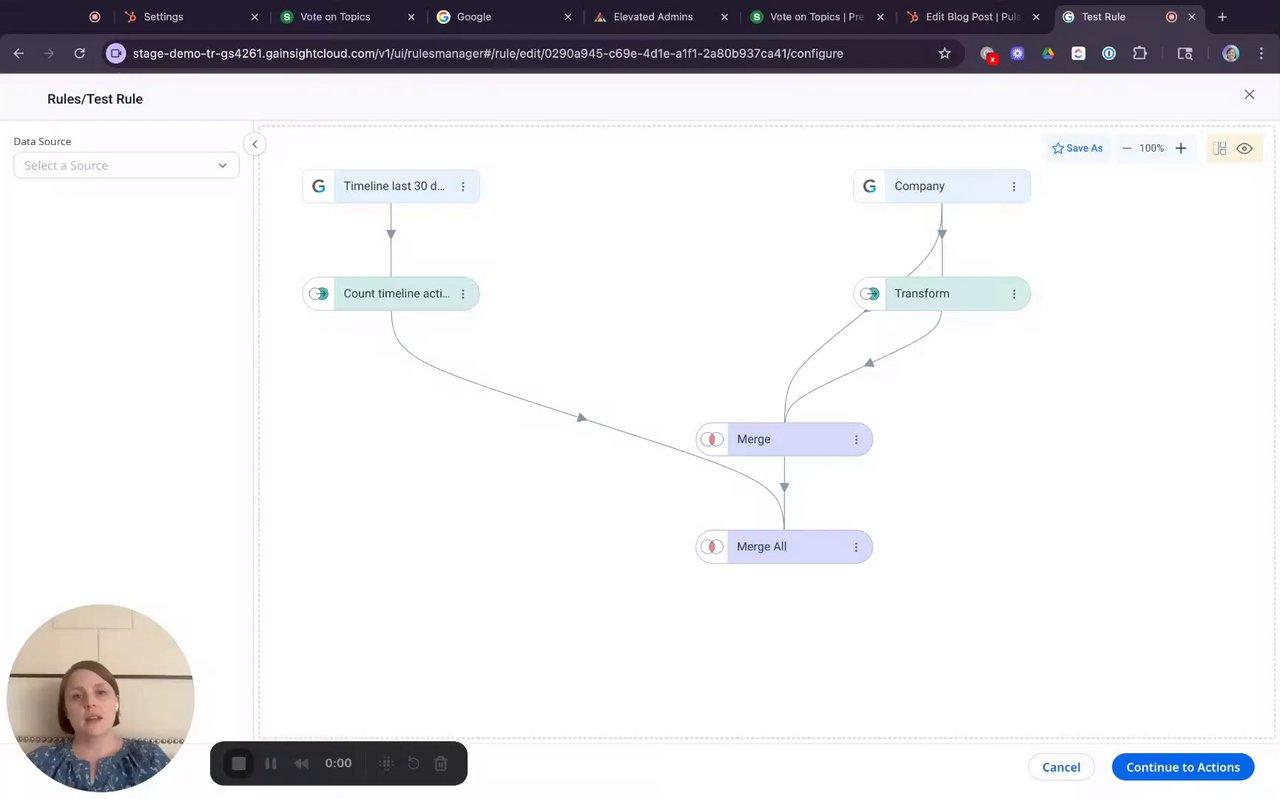Pause the recording in control bar
The image size is (1280, 799).
click(270, 764)
